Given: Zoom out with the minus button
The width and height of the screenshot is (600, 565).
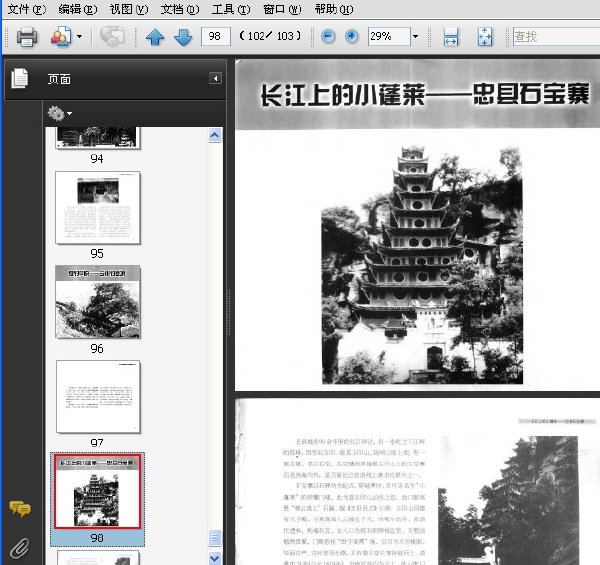Looking at the screenshot, I should point(328,37).
